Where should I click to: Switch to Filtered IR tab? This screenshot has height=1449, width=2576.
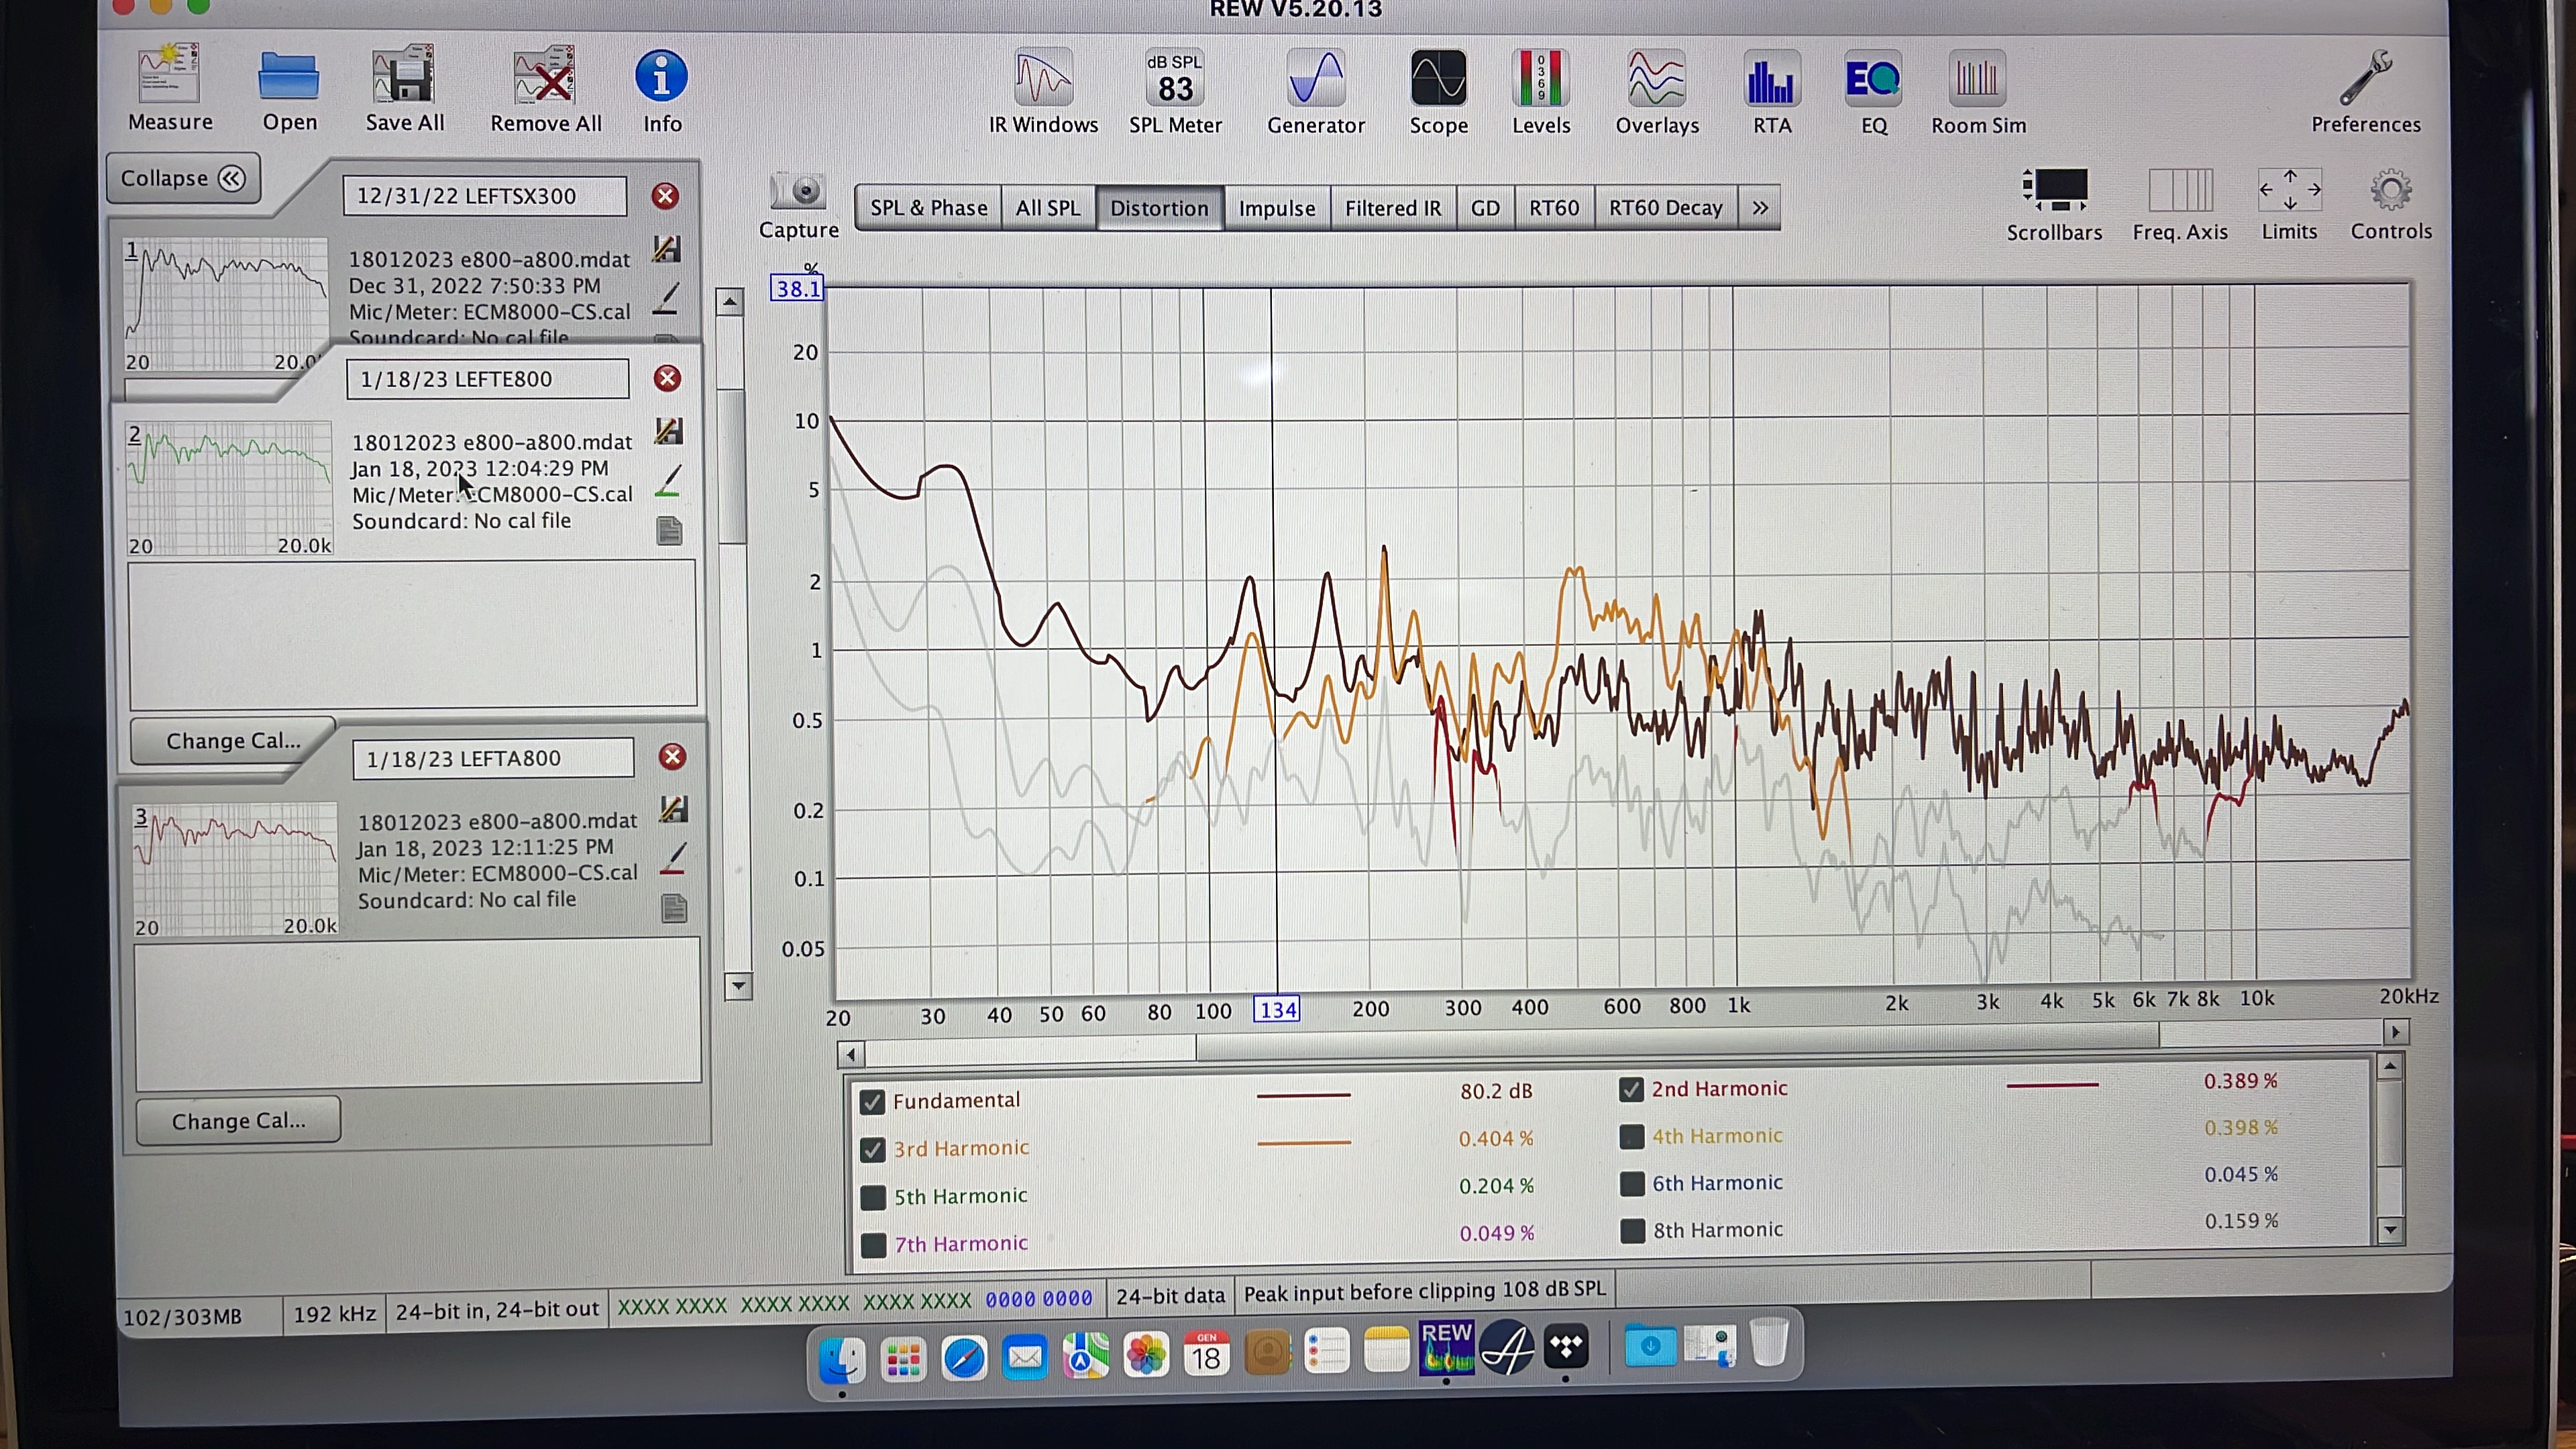(x=1392, y=208)
